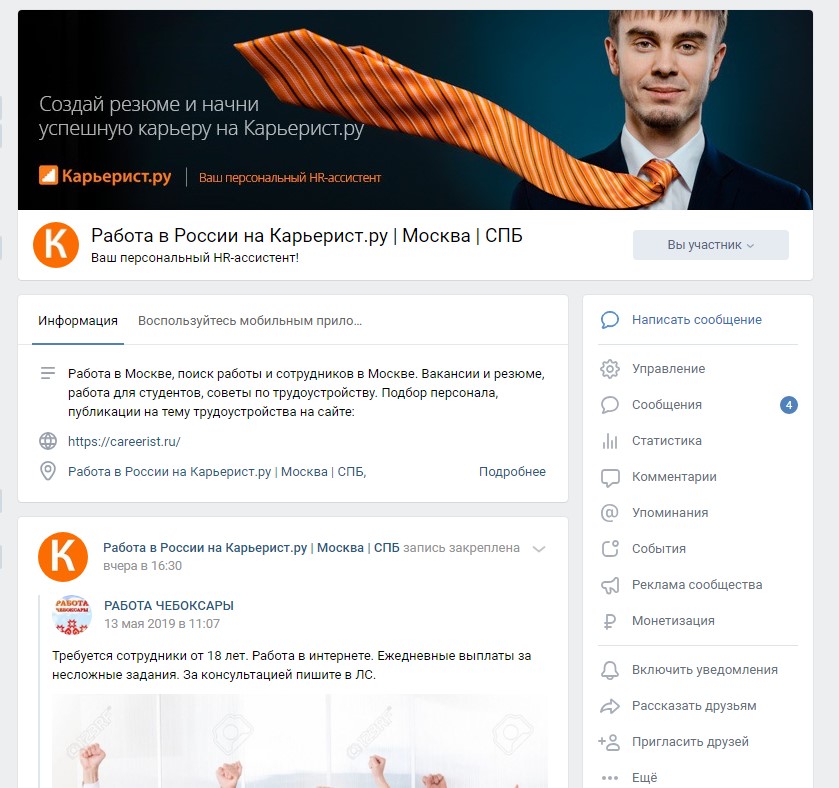
Task: Select the Воспользуйтесь мобильным прило... tab
Action: pos(250,321)
